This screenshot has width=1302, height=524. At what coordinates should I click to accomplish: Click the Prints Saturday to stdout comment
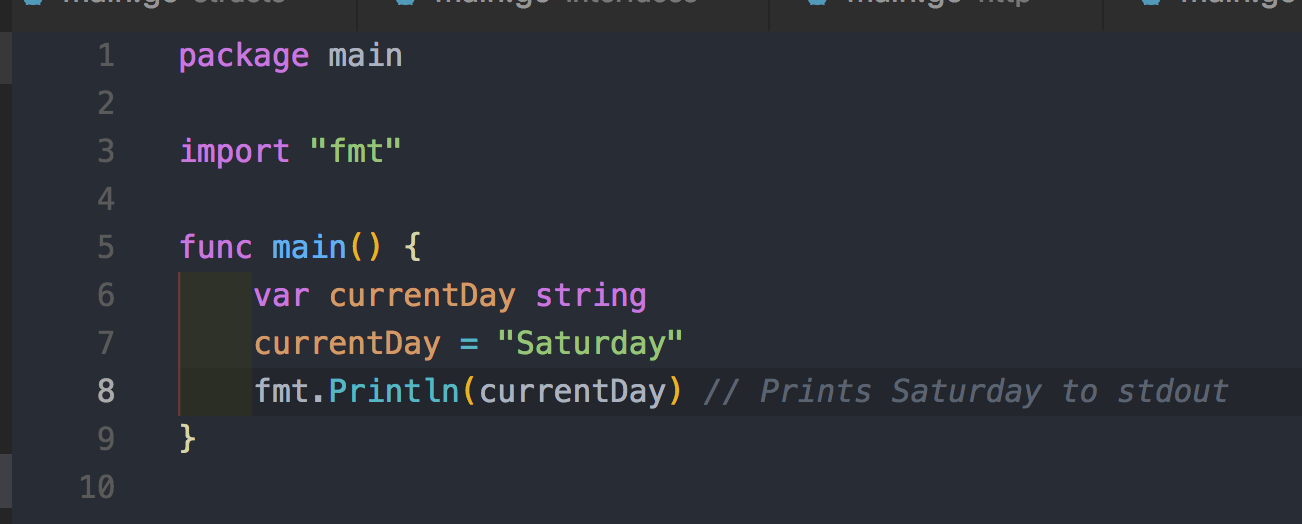966,391
